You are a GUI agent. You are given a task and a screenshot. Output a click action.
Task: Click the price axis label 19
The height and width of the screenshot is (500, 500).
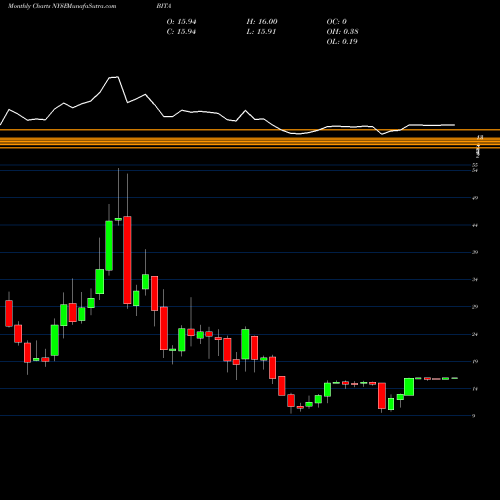click(x=475, y=361)
